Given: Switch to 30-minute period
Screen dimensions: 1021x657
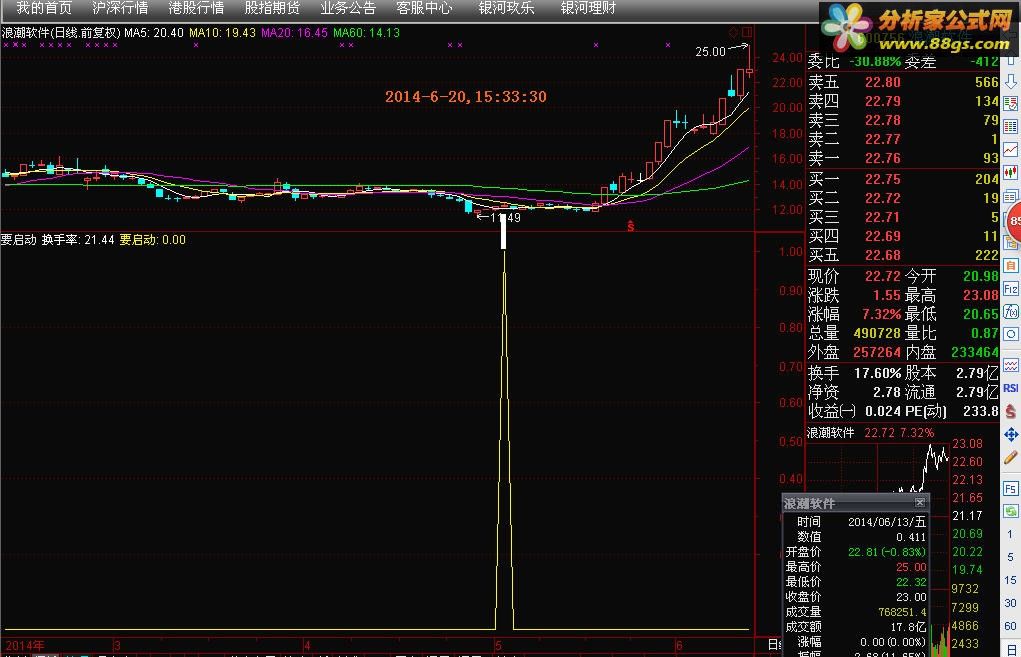Looking at the screenshot, I should pos(1011,603).
